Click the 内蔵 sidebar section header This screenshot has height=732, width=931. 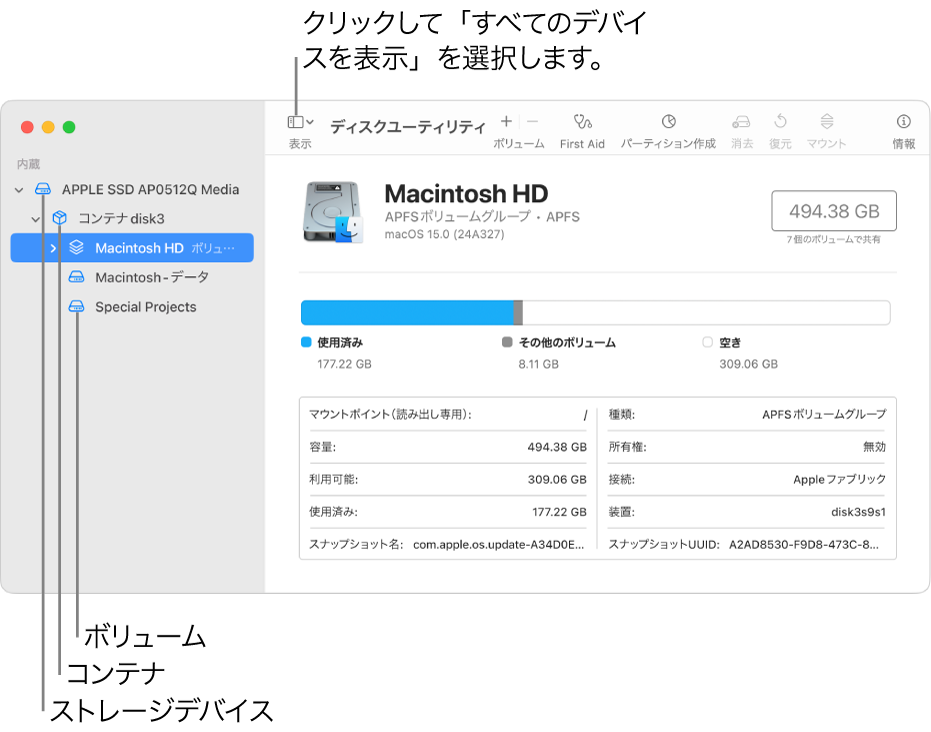pos(28,164)
